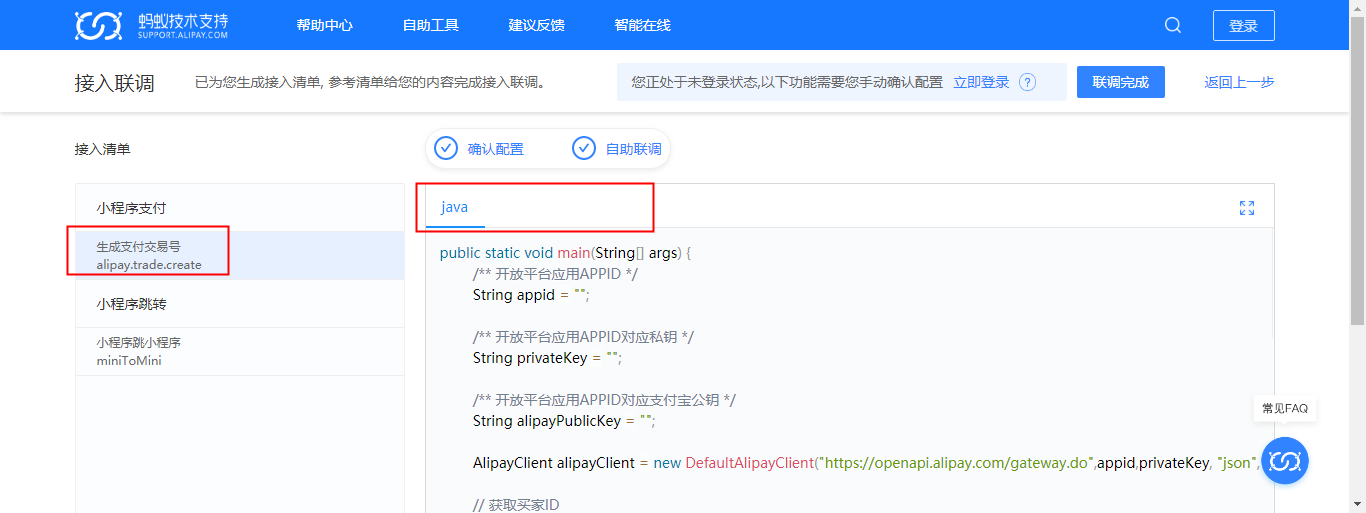Click the 接入清单 heading
Image resolution: width=1366 pixels, height=513 pixels.
pos(103,149)
